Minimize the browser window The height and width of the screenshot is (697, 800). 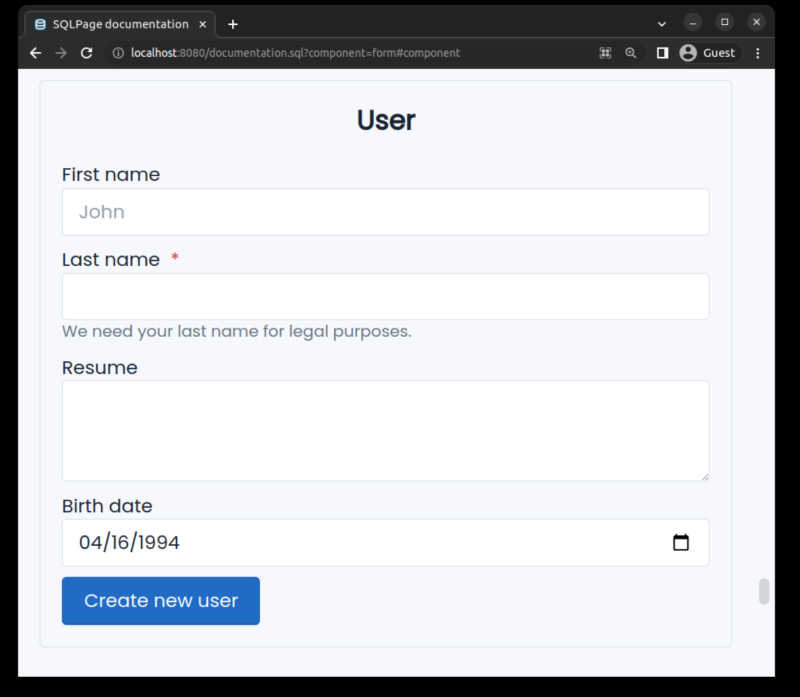pos(692,22)
